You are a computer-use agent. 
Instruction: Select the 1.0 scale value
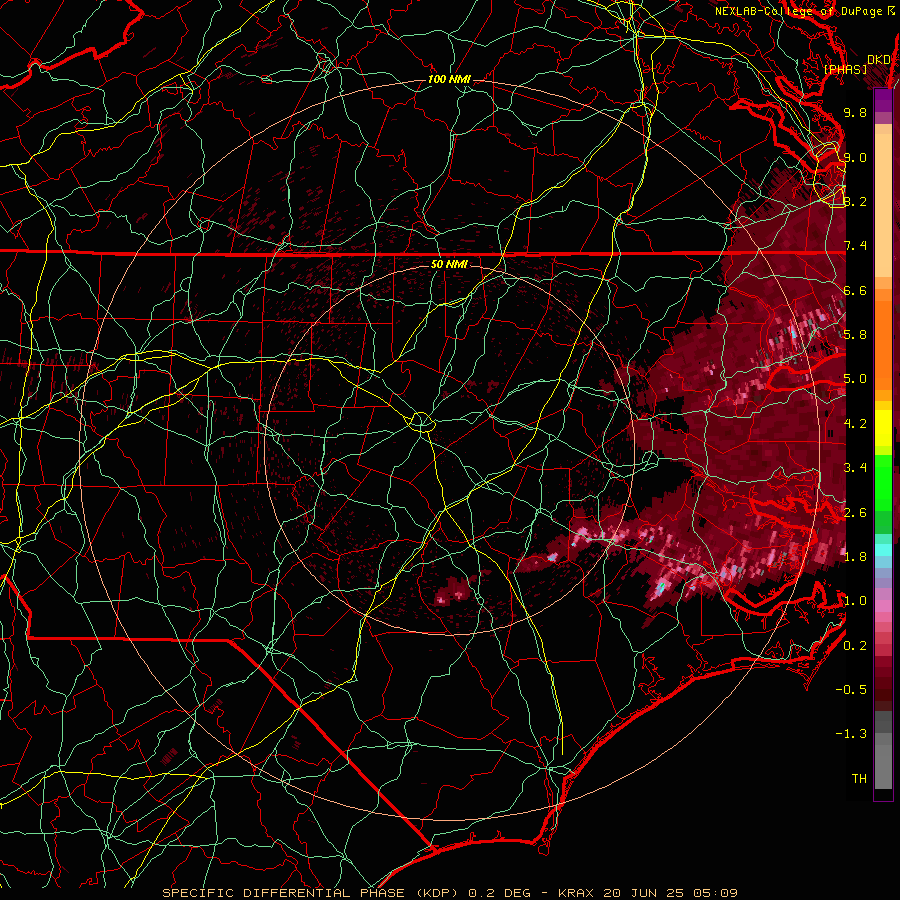pos(855,601)
